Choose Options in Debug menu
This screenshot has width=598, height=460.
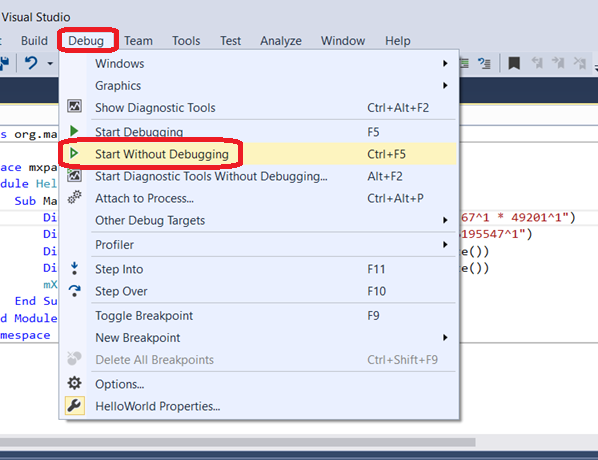pos(258,384)
